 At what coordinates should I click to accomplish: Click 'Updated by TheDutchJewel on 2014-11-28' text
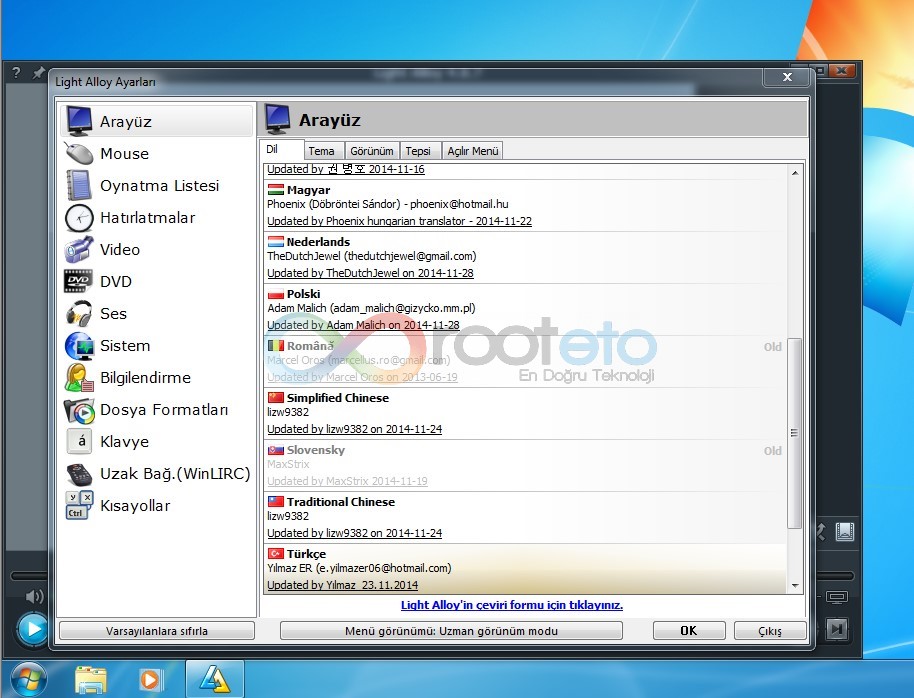click(370, 273)
